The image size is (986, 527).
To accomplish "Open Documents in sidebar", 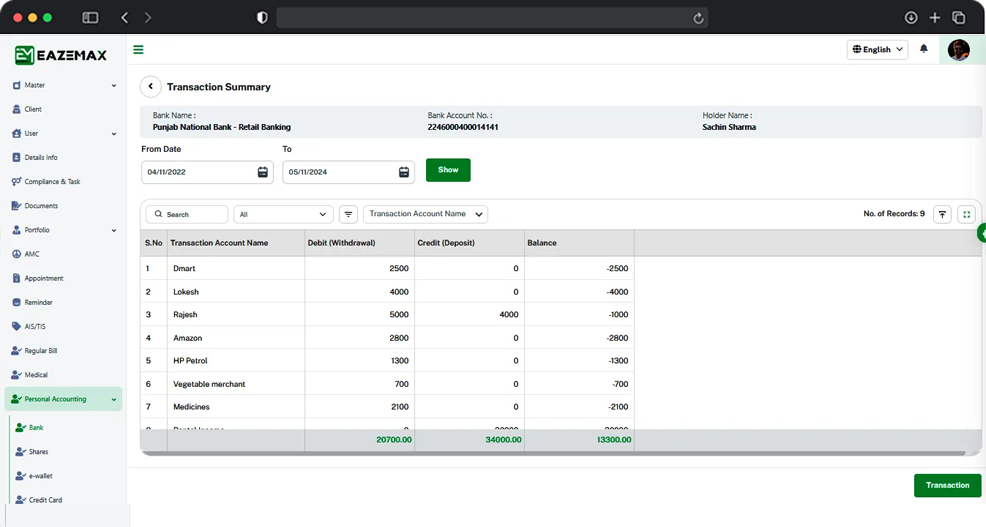I will 64,206.
